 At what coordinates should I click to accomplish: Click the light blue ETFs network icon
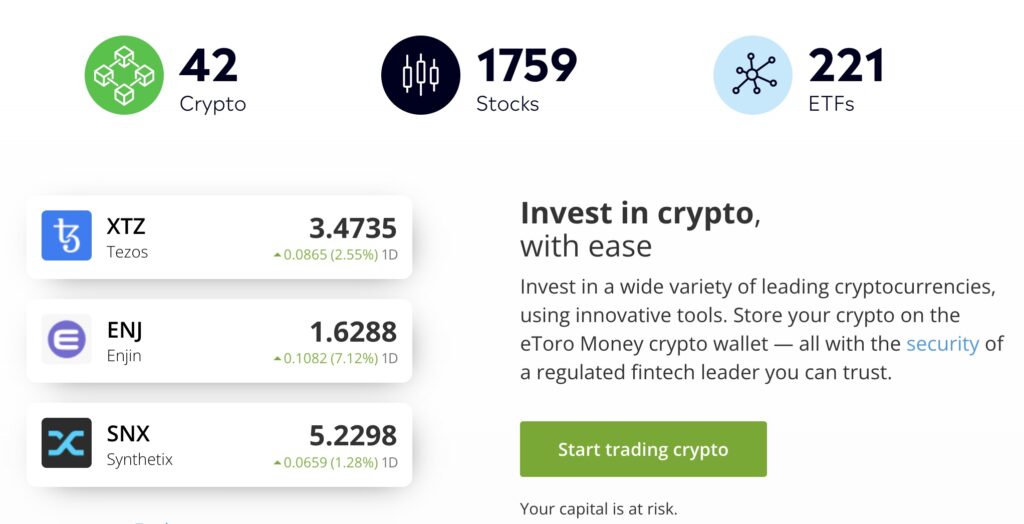click(753, 75)
